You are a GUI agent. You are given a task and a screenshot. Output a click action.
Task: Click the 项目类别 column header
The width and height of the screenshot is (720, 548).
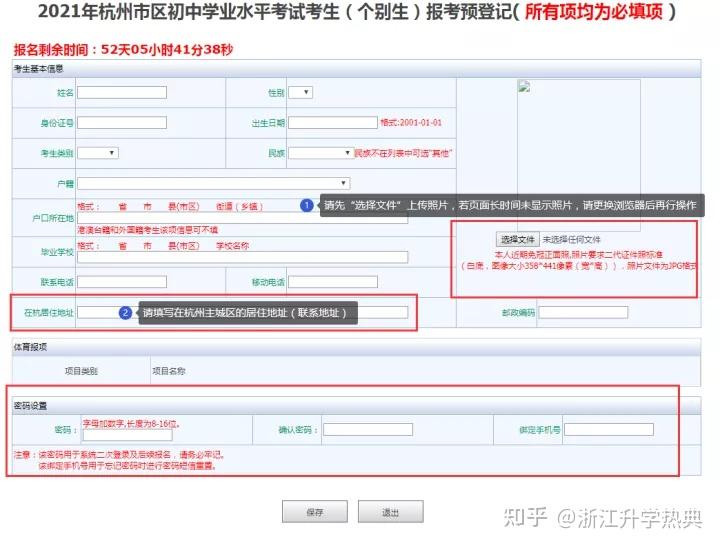pyautogui.click(x=81, y=371)
